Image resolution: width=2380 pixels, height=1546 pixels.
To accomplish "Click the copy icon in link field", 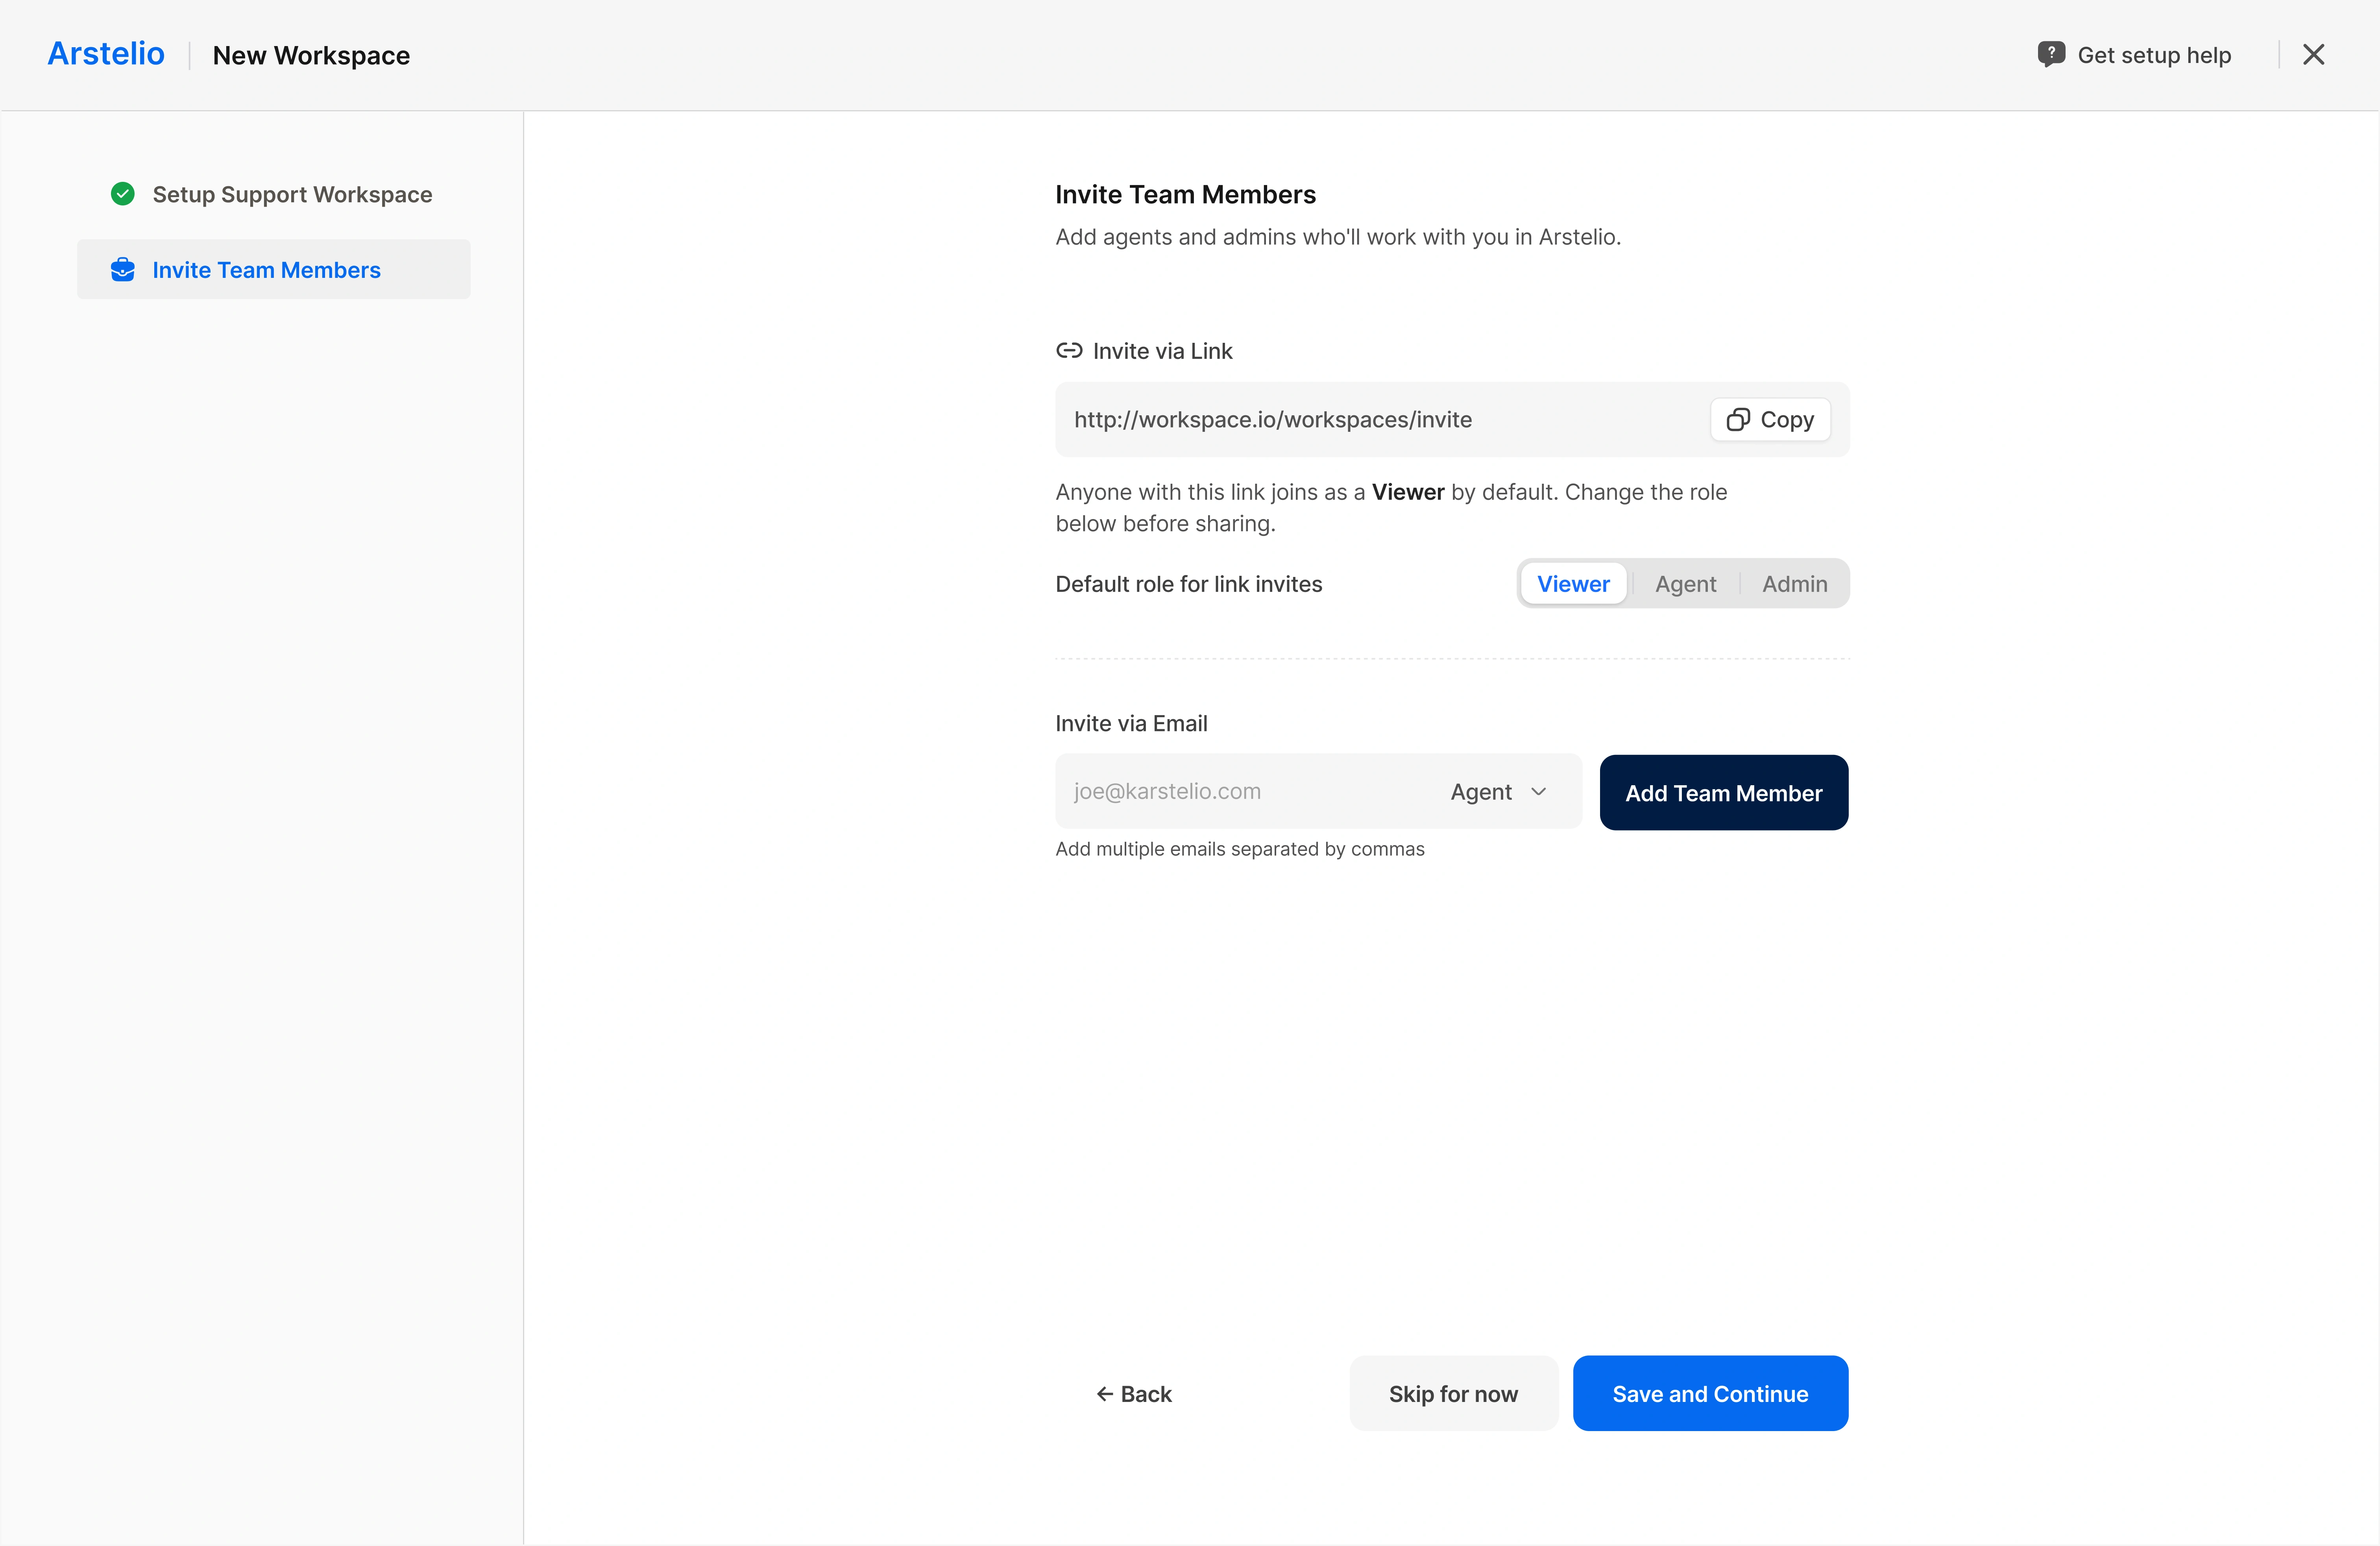I will point(1738,420).
